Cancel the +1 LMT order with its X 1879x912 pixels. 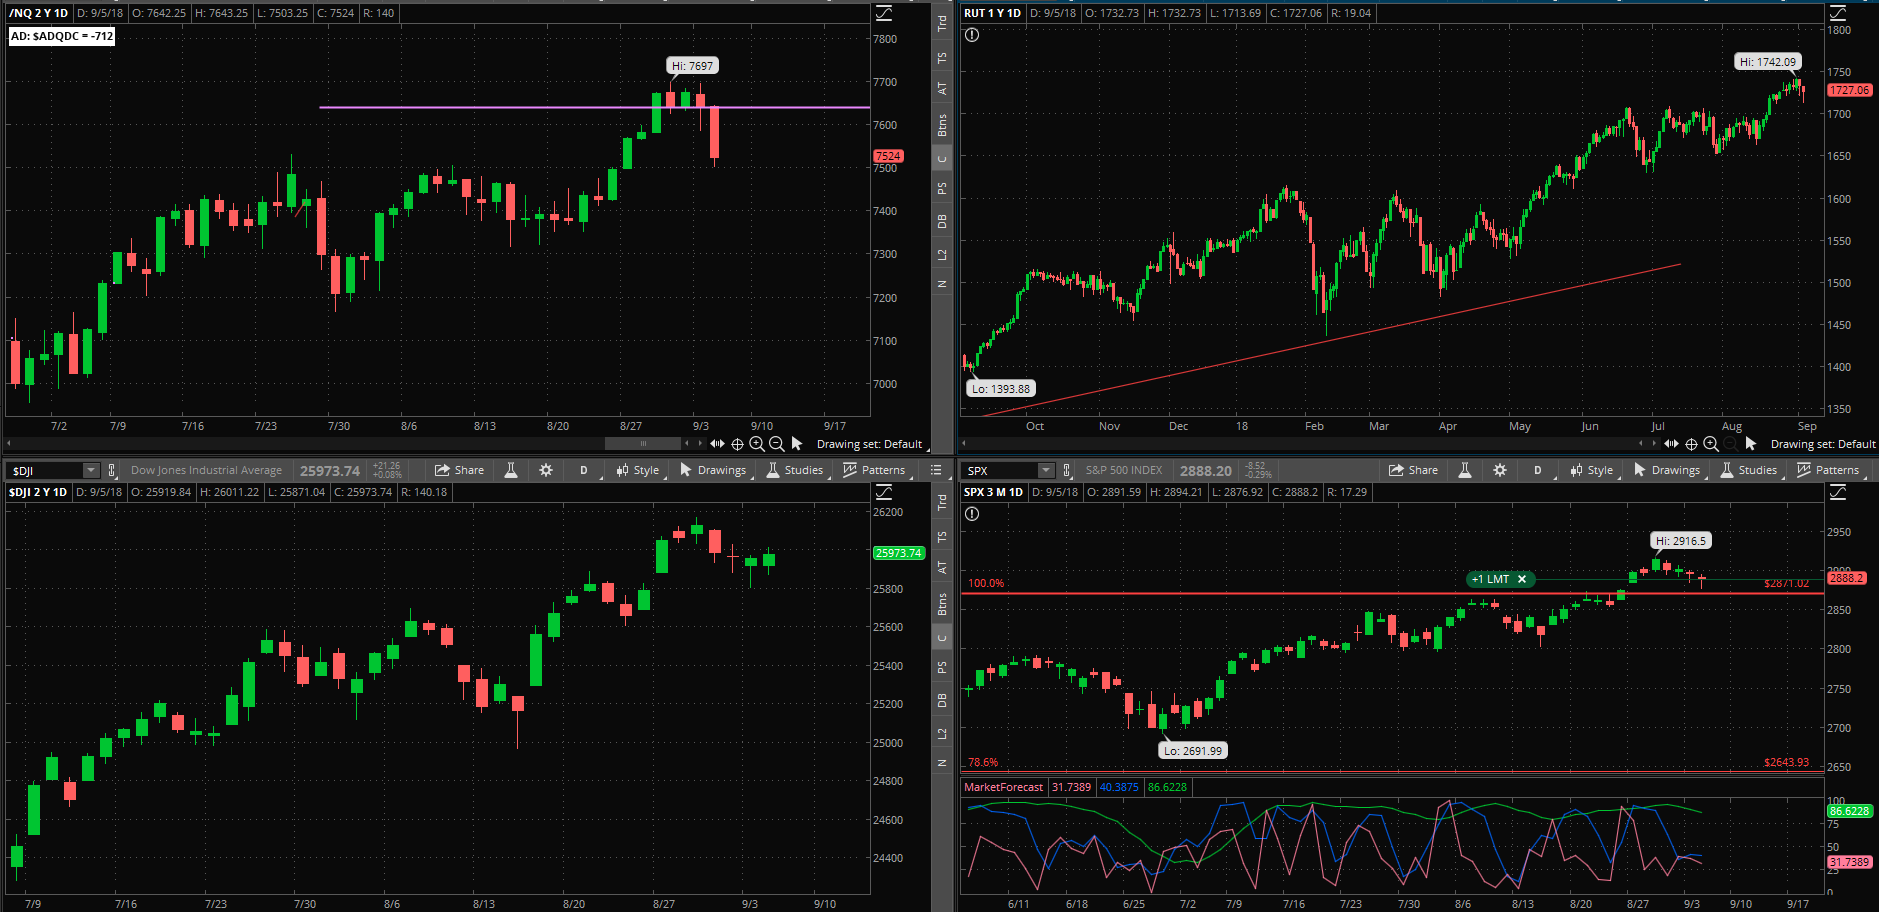click(x=1522, y=579)
